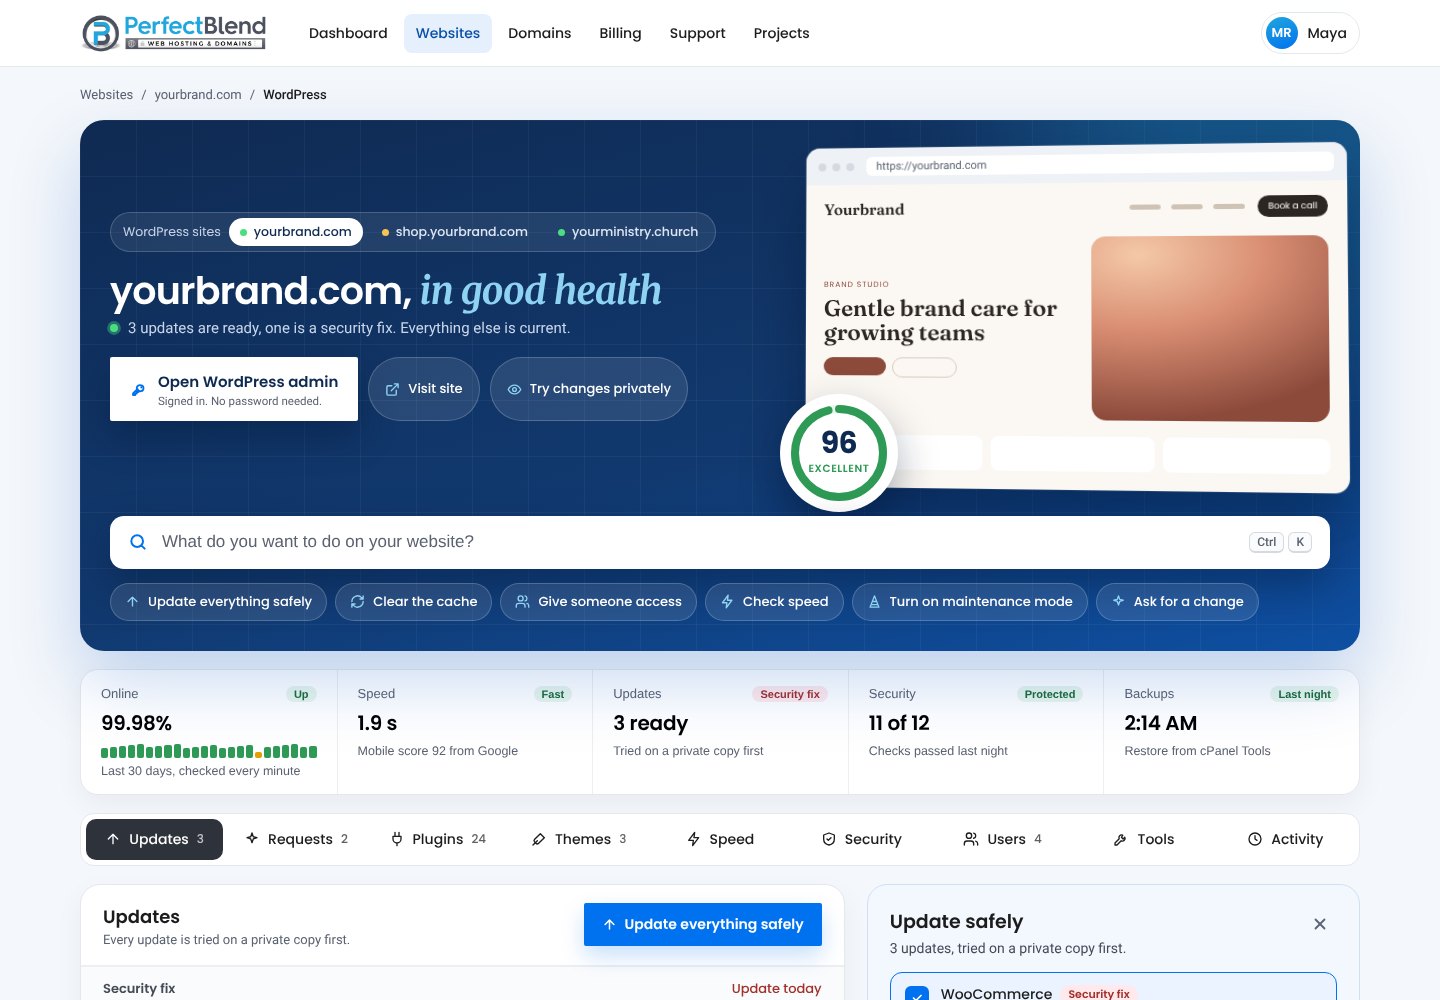This screenshot has height=1000, width=1440.
Task: Switch to shop.yourbrand.com site
Action: click(x=455, y=232)
